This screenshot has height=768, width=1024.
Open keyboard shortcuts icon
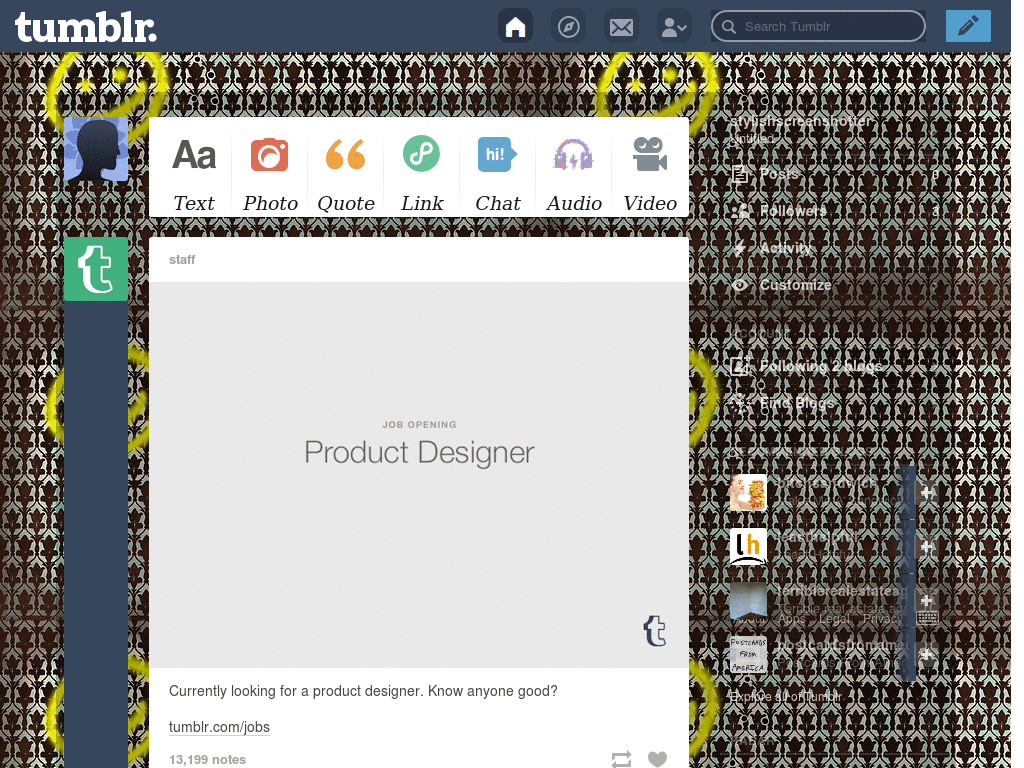point(927,617)
